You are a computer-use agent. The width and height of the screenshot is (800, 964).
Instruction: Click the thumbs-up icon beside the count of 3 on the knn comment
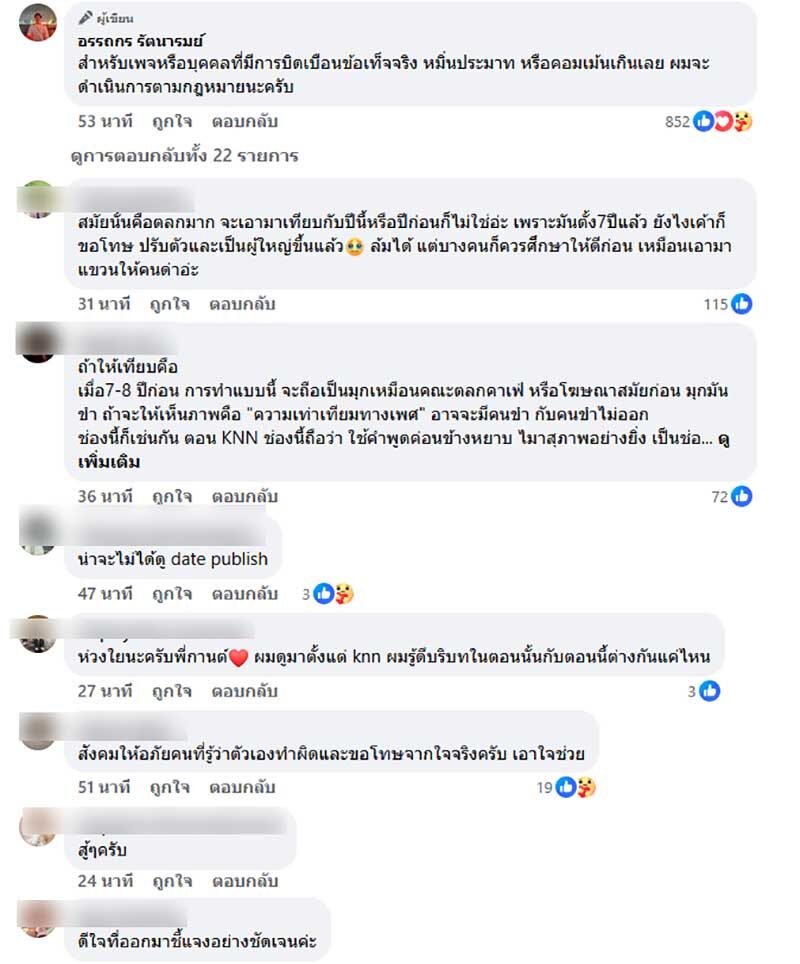[x=710, y=691]
